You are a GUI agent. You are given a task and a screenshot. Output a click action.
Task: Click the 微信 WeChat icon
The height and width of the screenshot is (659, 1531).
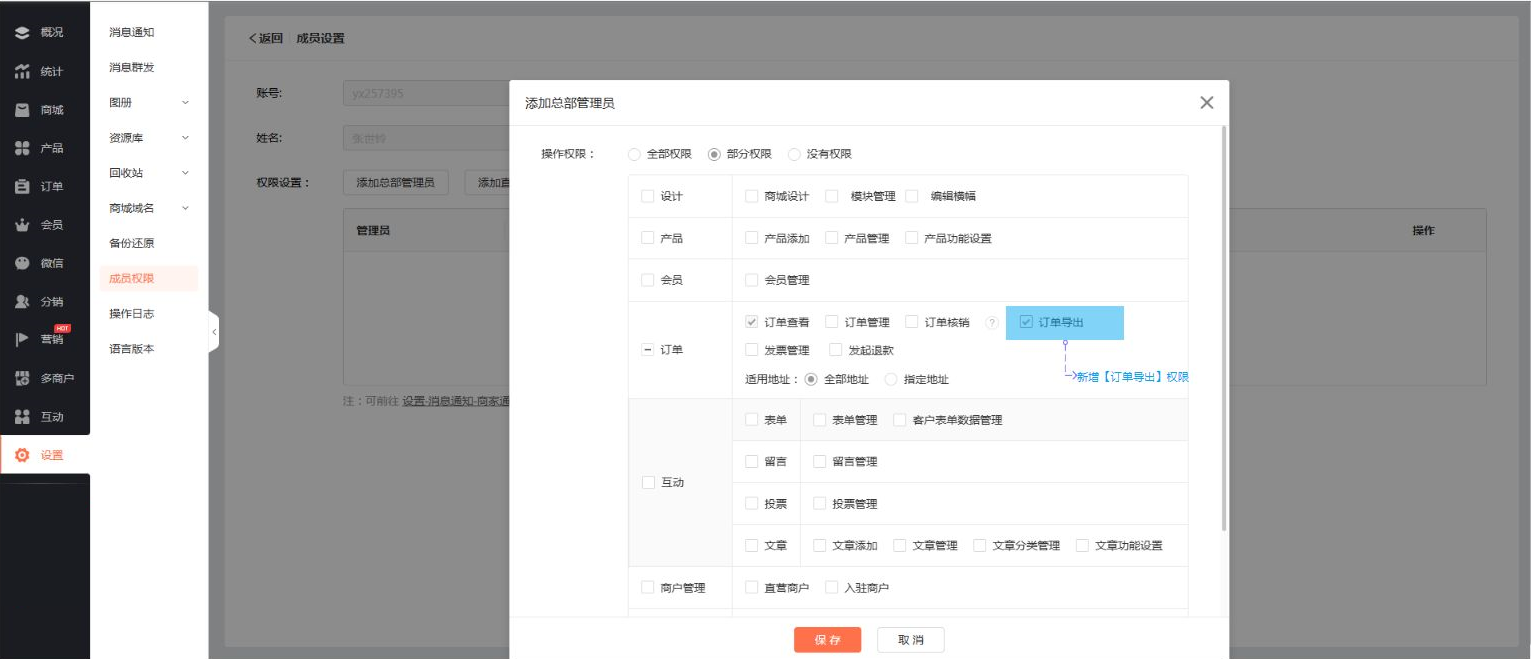(22, 263)
